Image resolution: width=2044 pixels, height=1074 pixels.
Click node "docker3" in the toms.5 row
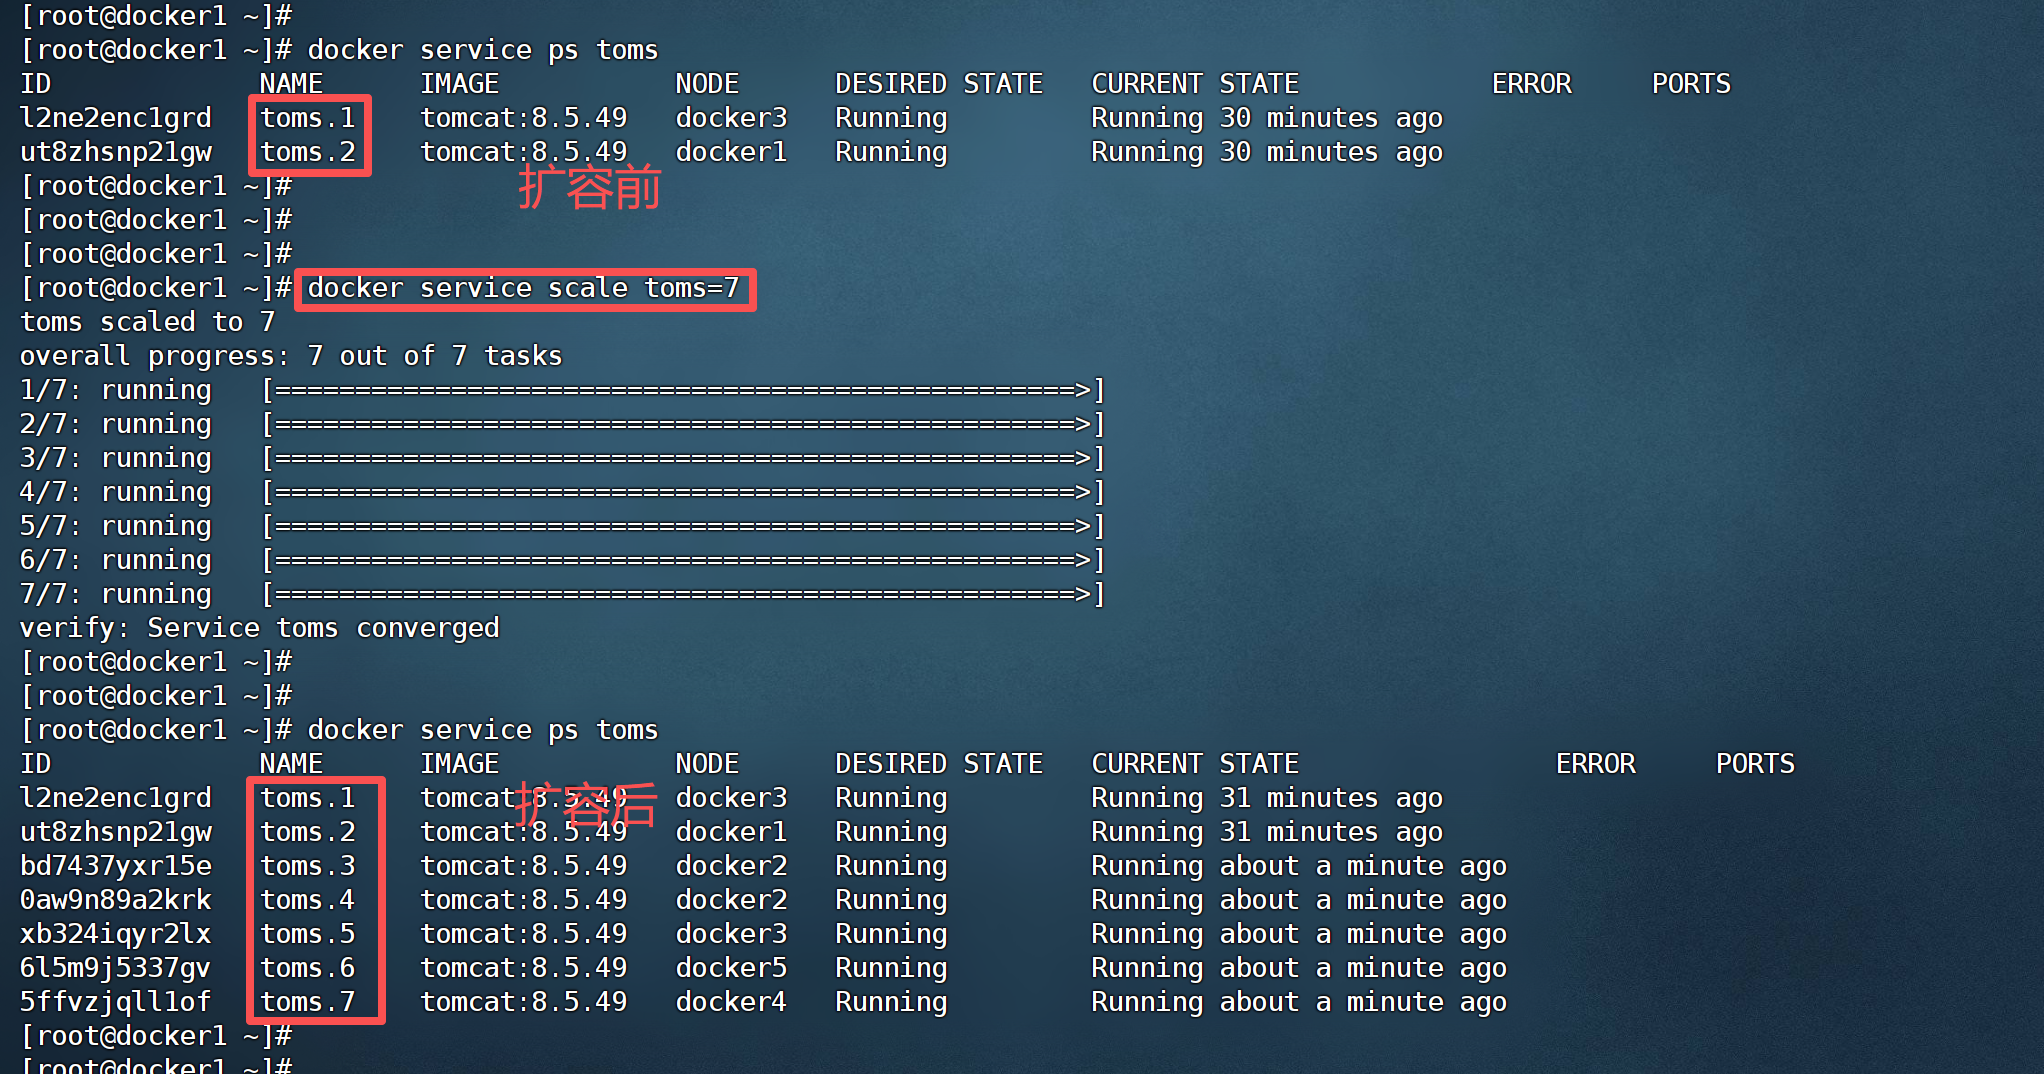click(732, 934)
